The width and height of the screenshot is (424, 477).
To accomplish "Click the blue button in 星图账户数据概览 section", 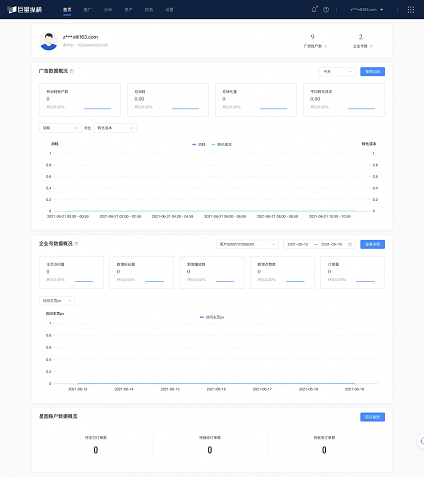I will pos(372,417).
